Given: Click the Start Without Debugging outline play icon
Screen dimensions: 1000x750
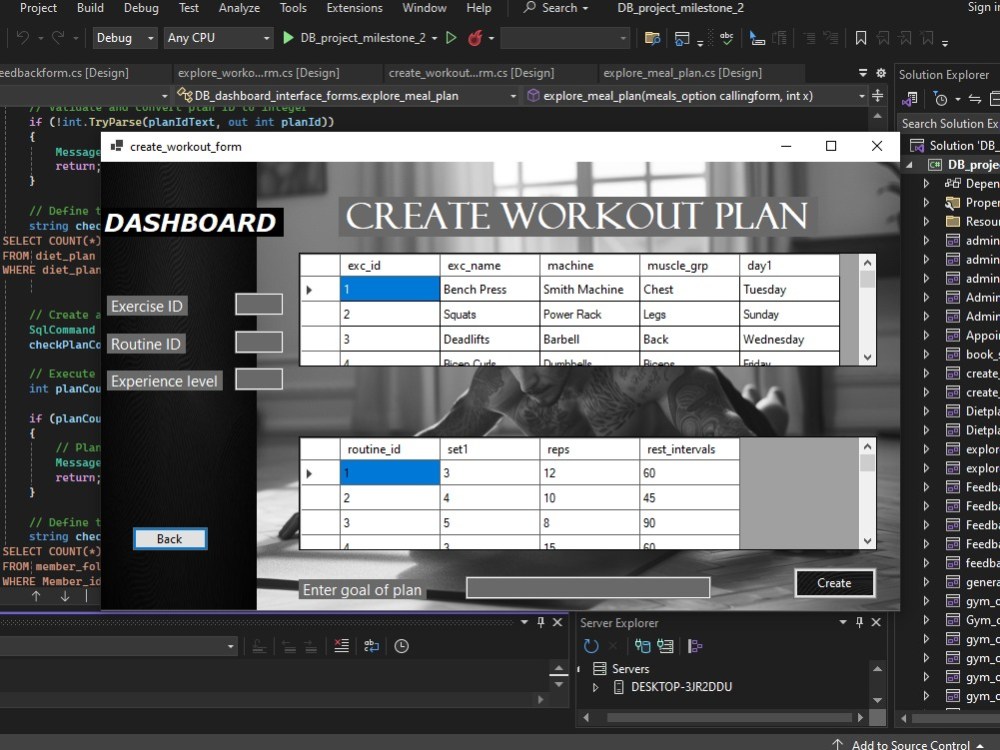Looking at the screenshot, I should tap(451, 38).
